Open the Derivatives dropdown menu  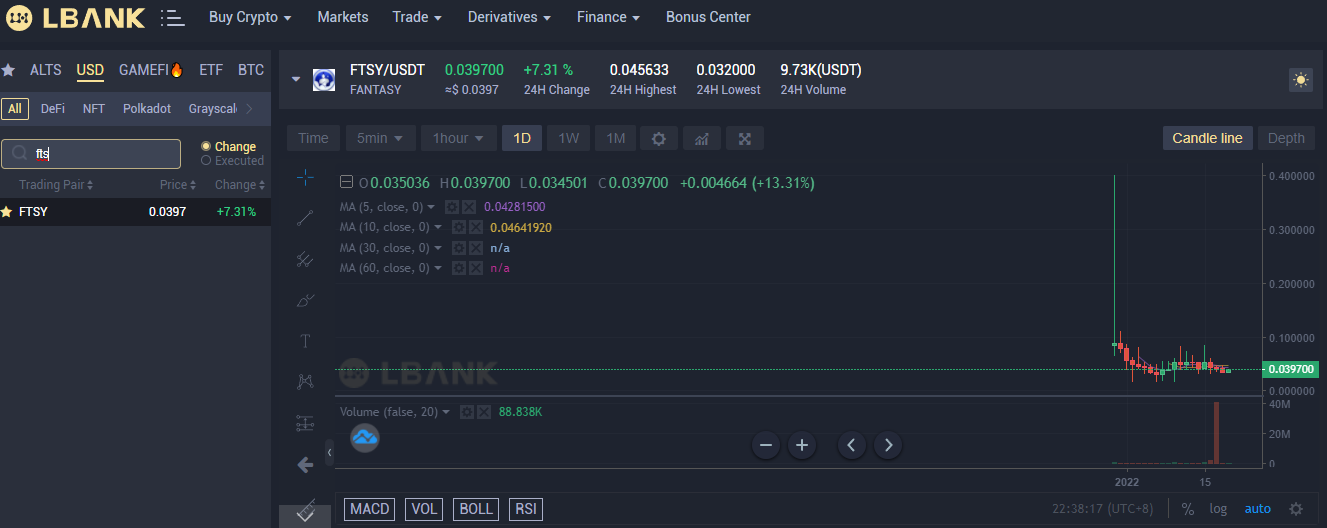pos(509,17)
